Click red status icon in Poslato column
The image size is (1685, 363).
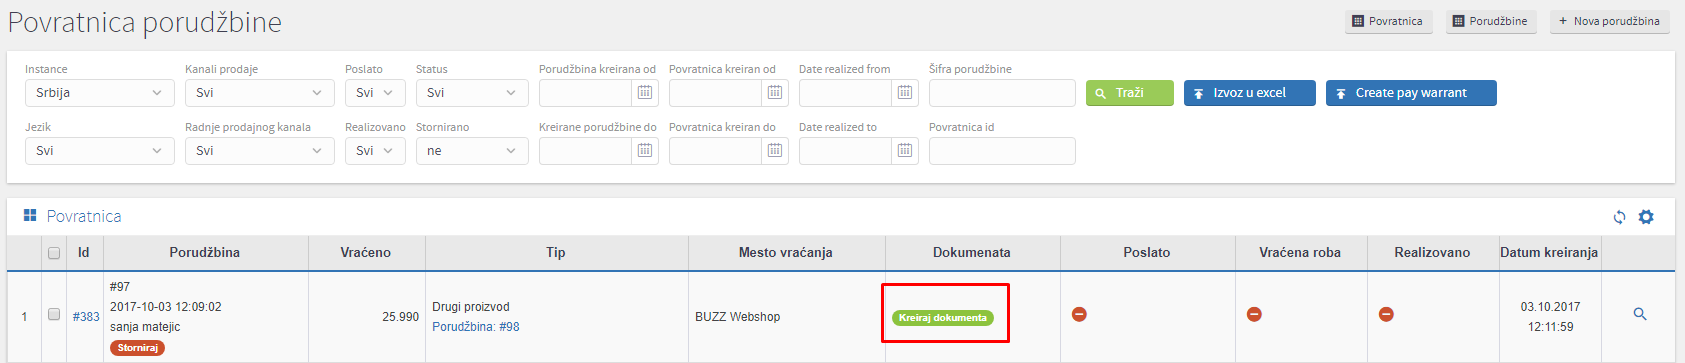(1079, 314)
